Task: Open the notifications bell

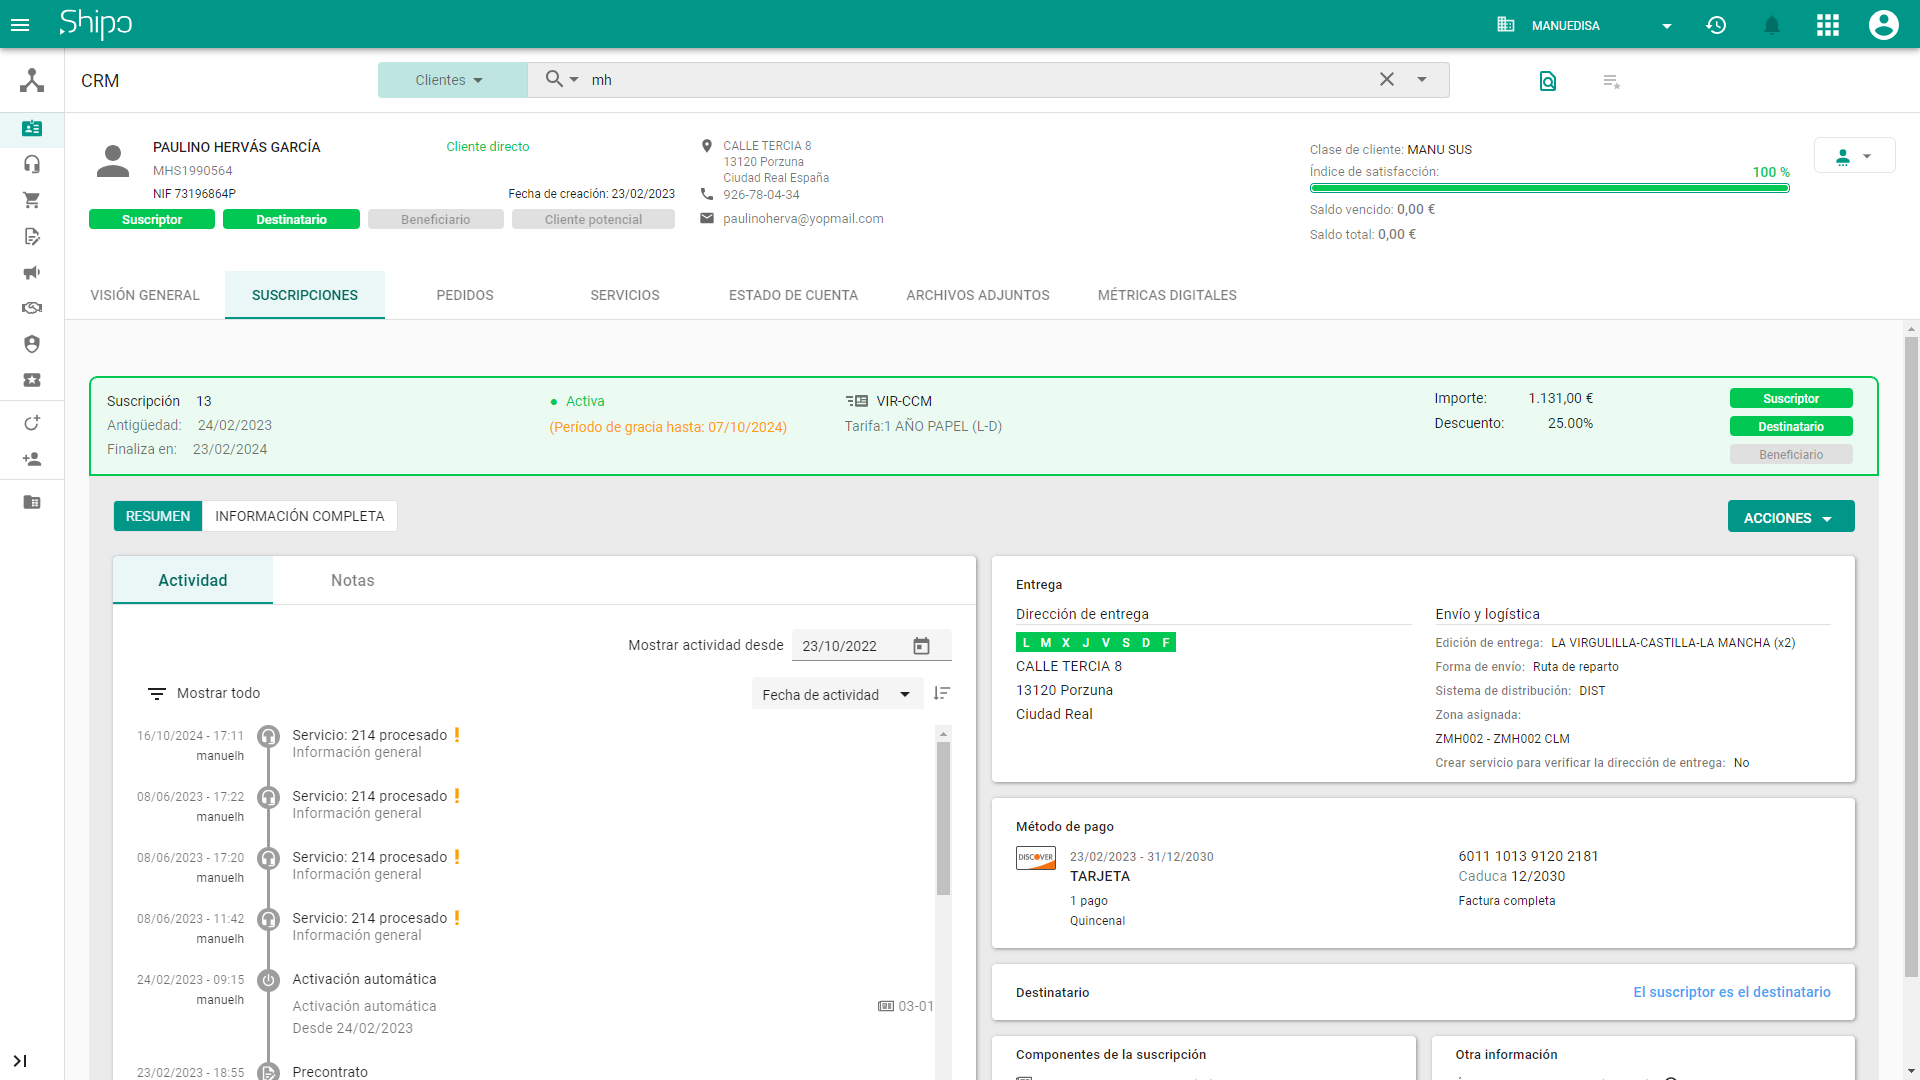Action: [1771, 25]
